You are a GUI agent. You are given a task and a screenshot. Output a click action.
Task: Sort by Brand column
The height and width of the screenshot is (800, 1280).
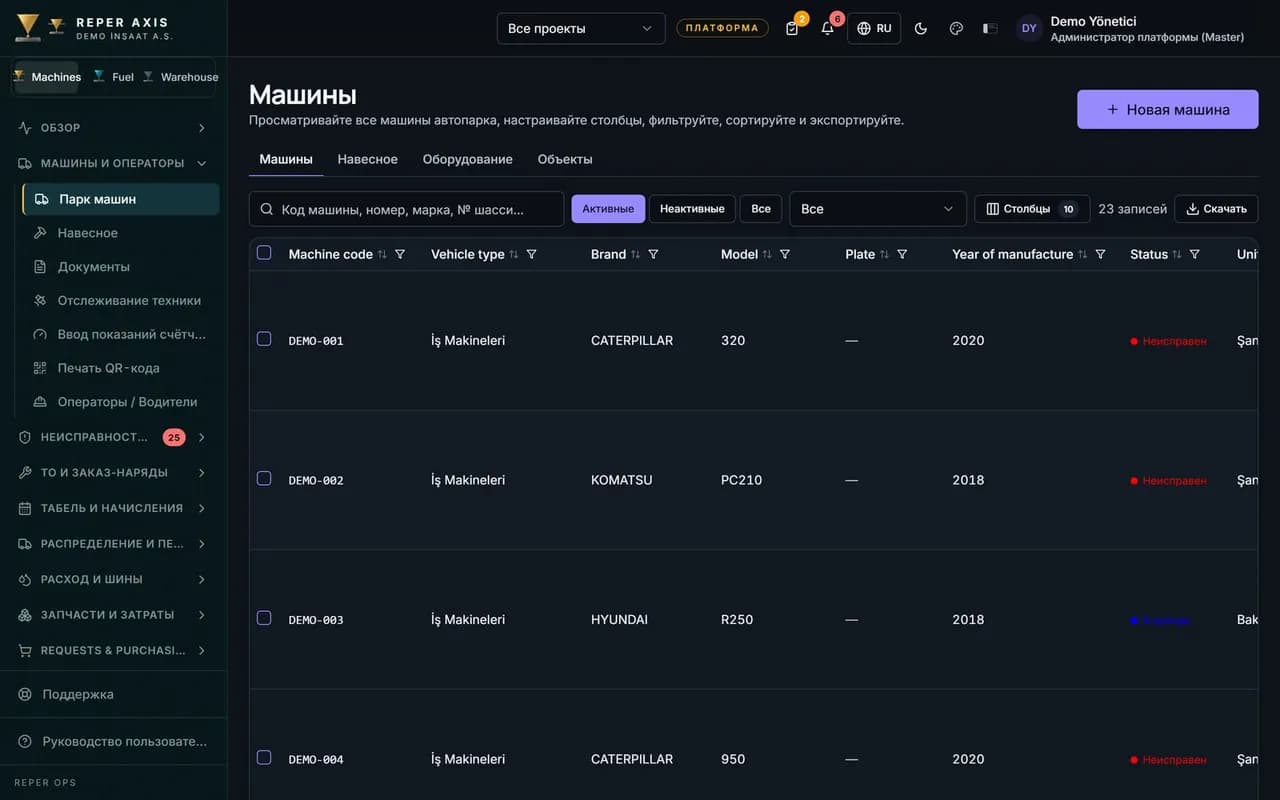636,254
